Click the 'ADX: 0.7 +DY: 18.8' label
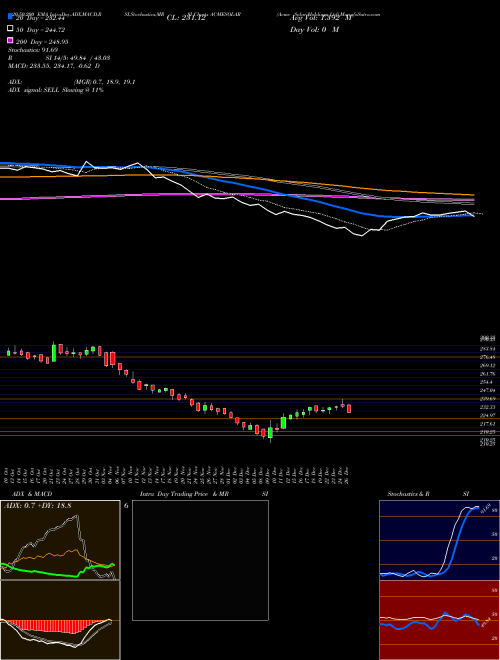The image size is (500, 660). click(x=37, y=506)
